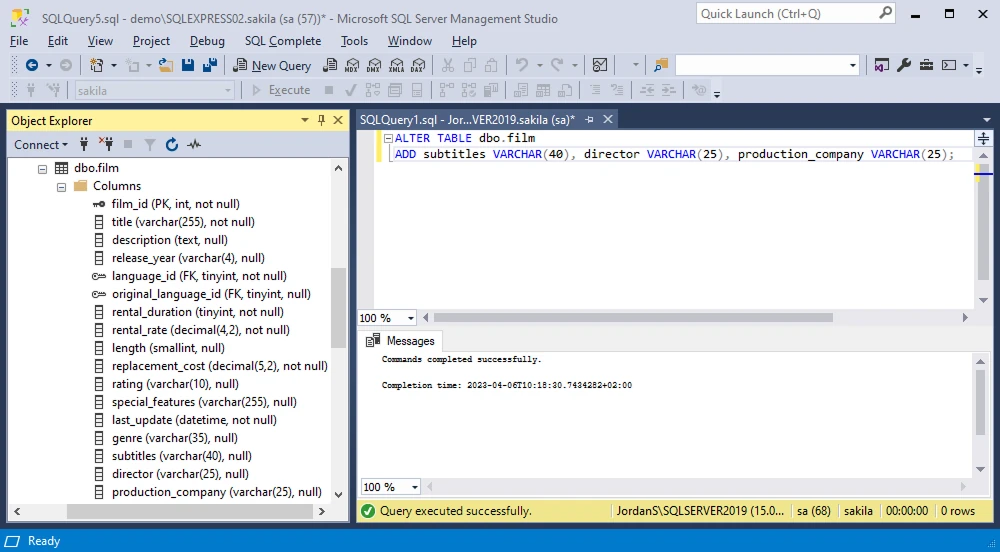Click the Activity Monitor pulse icon in Object Explorer
The width and height of the screenshot is (1000, 552).
pyautogui.click(x=194, y=145)
